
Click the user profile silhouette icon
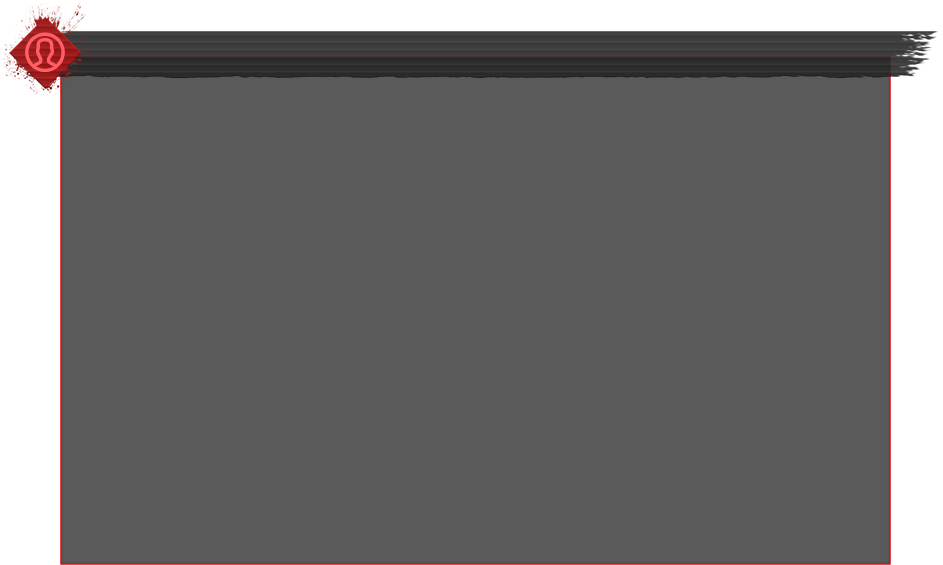pos(45,52)
